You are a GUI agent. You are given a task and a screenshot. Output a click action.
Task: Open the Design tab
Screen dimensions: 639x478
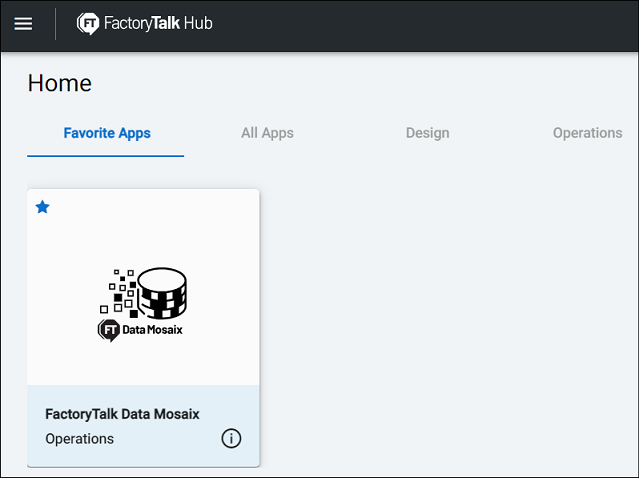[427, 133]
